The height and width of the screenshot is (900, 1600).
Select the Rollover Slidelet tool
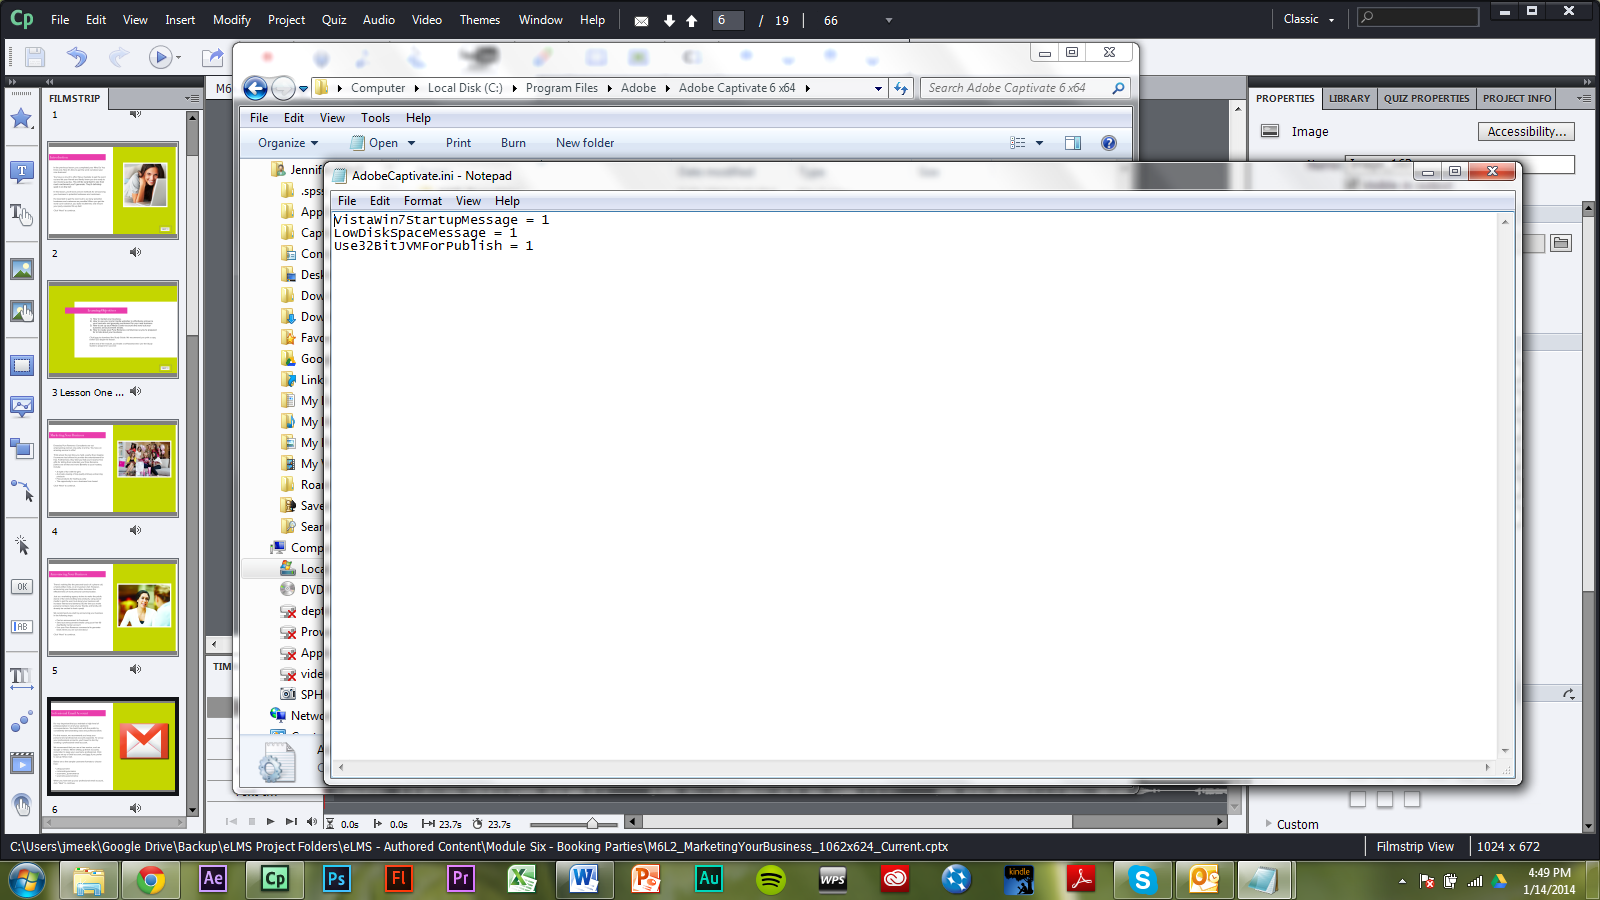tap(22, 407)
